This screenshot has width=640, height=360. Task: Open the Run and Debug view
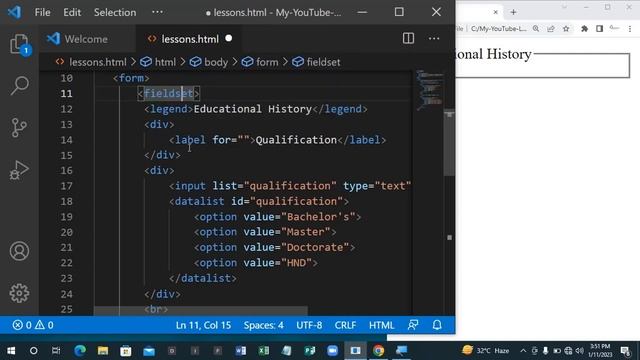pyautogui.click(x=19, y=170)
